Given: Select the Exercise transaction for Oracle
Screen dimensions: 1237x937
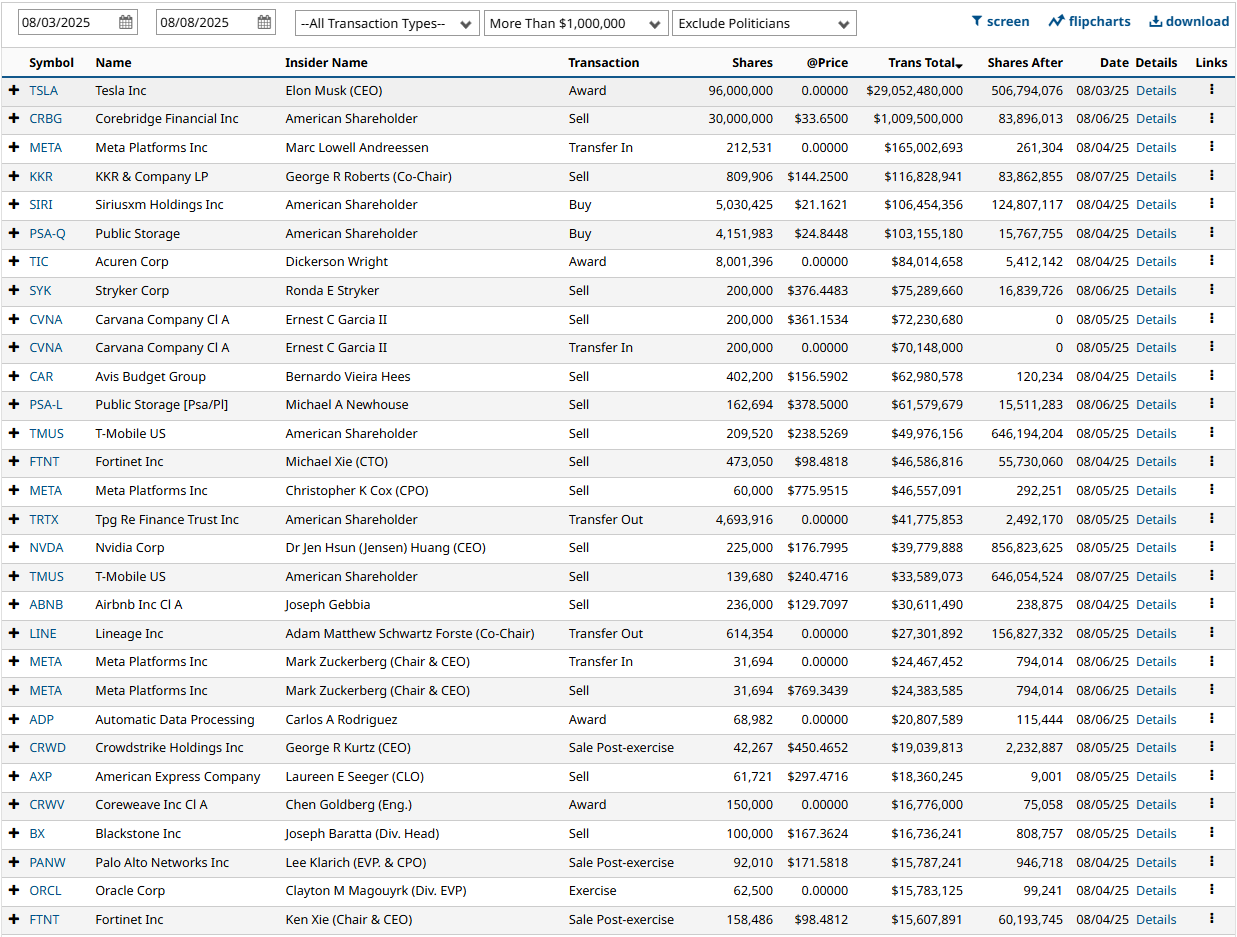Looking at the screenshot, I should [x=590, y=890].
